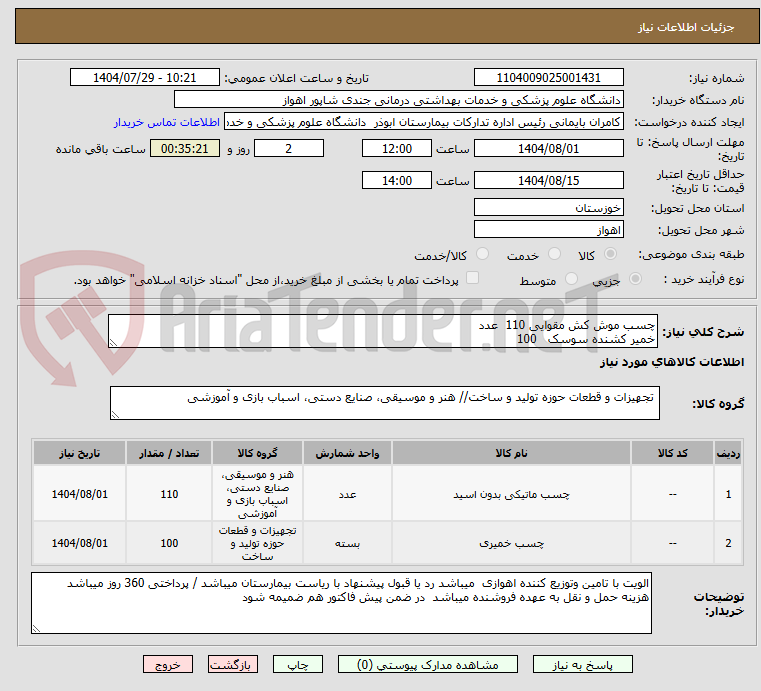Click the buyer organization name field
Image resolution: width=761 pixels, height=691 pixels.
[398, 100]
